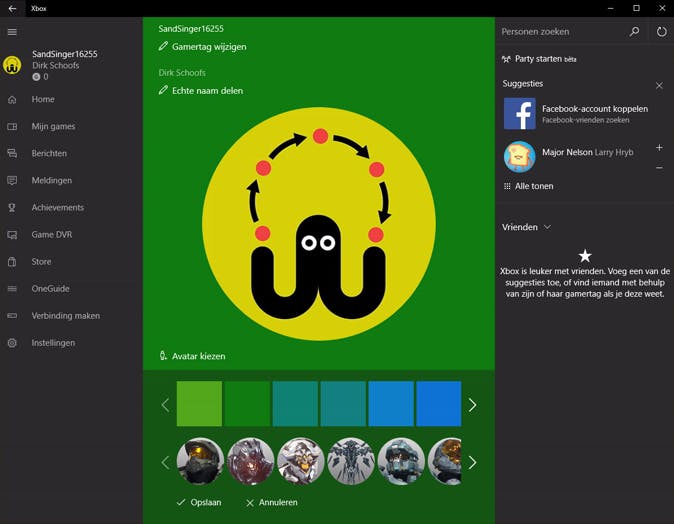
Task: Click Major Nelson avatar picture
Action: [520, 156]
